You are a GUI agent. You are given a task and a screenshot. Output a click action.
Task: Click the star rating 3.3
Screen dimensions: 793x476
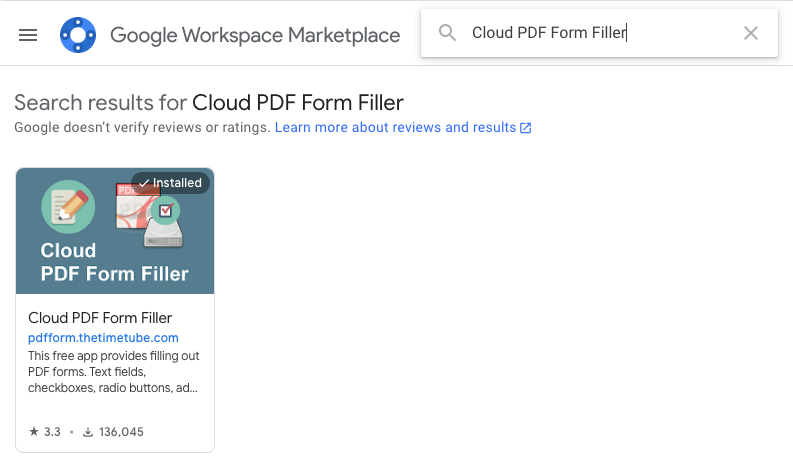pyautogui.click(x=45, y=431)
